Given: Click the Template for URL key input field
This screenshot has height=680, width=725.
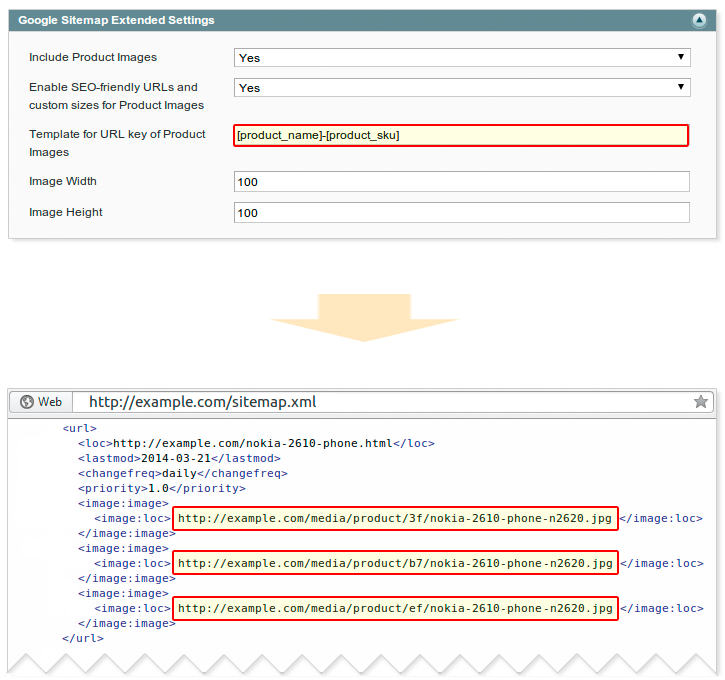Looking at the screenshot, I should click(x=461, y=135).
